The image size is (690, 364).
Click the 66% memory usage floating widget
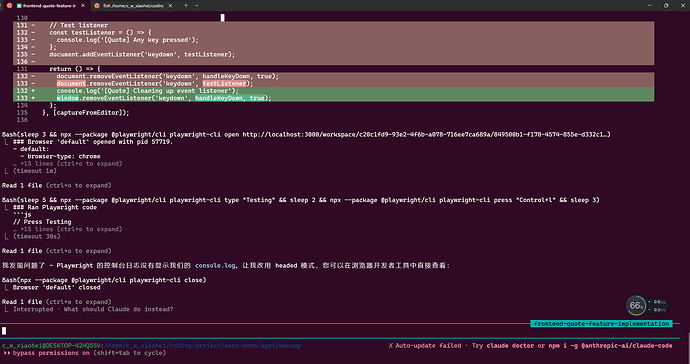point(636,305)
